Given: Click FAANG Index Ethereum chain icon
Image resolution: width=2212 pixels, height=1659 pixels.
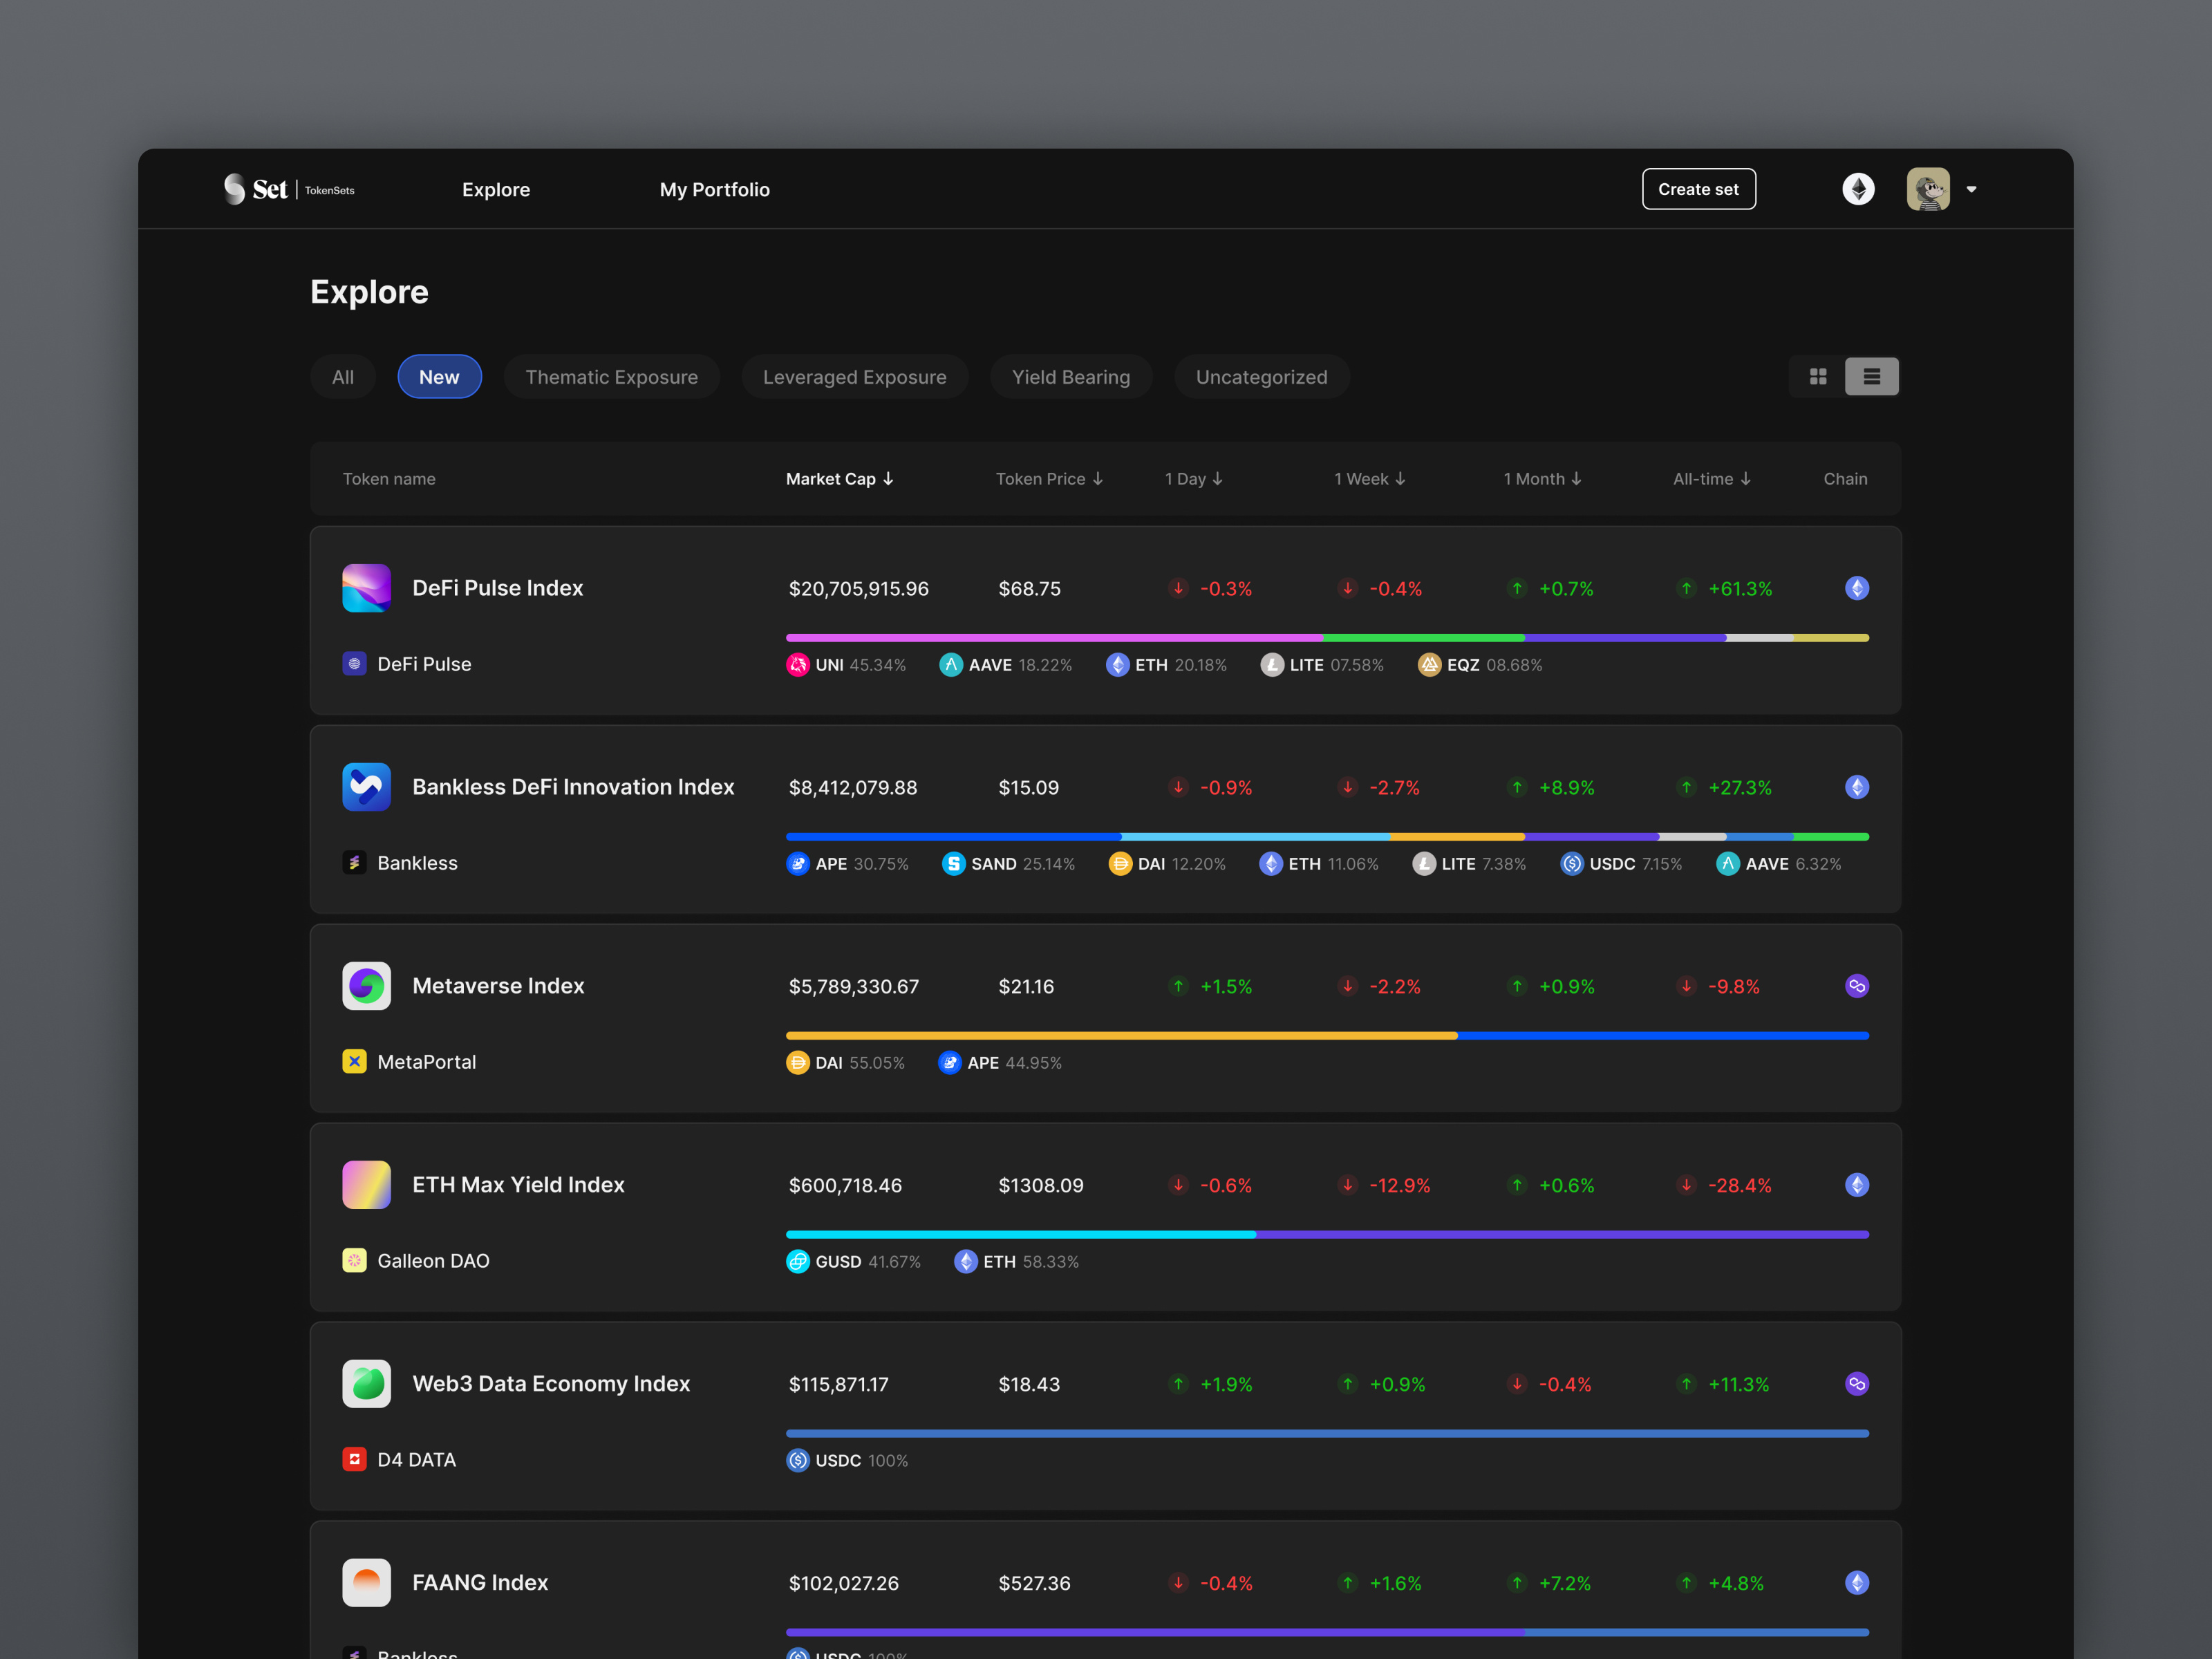Looking at the screenshot, I should coord(1857,1583).
